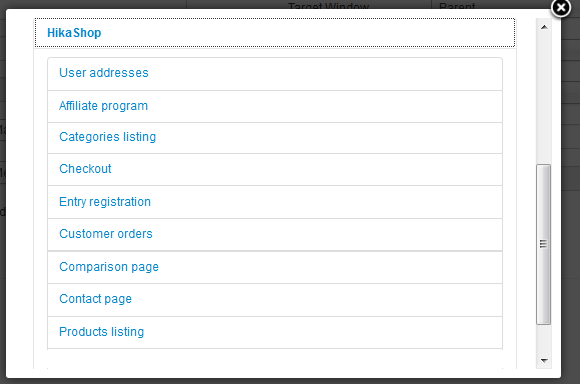Pick the Contact page menu type
Viewport: 580px width, 384px height.
click(x=95, y=299)
